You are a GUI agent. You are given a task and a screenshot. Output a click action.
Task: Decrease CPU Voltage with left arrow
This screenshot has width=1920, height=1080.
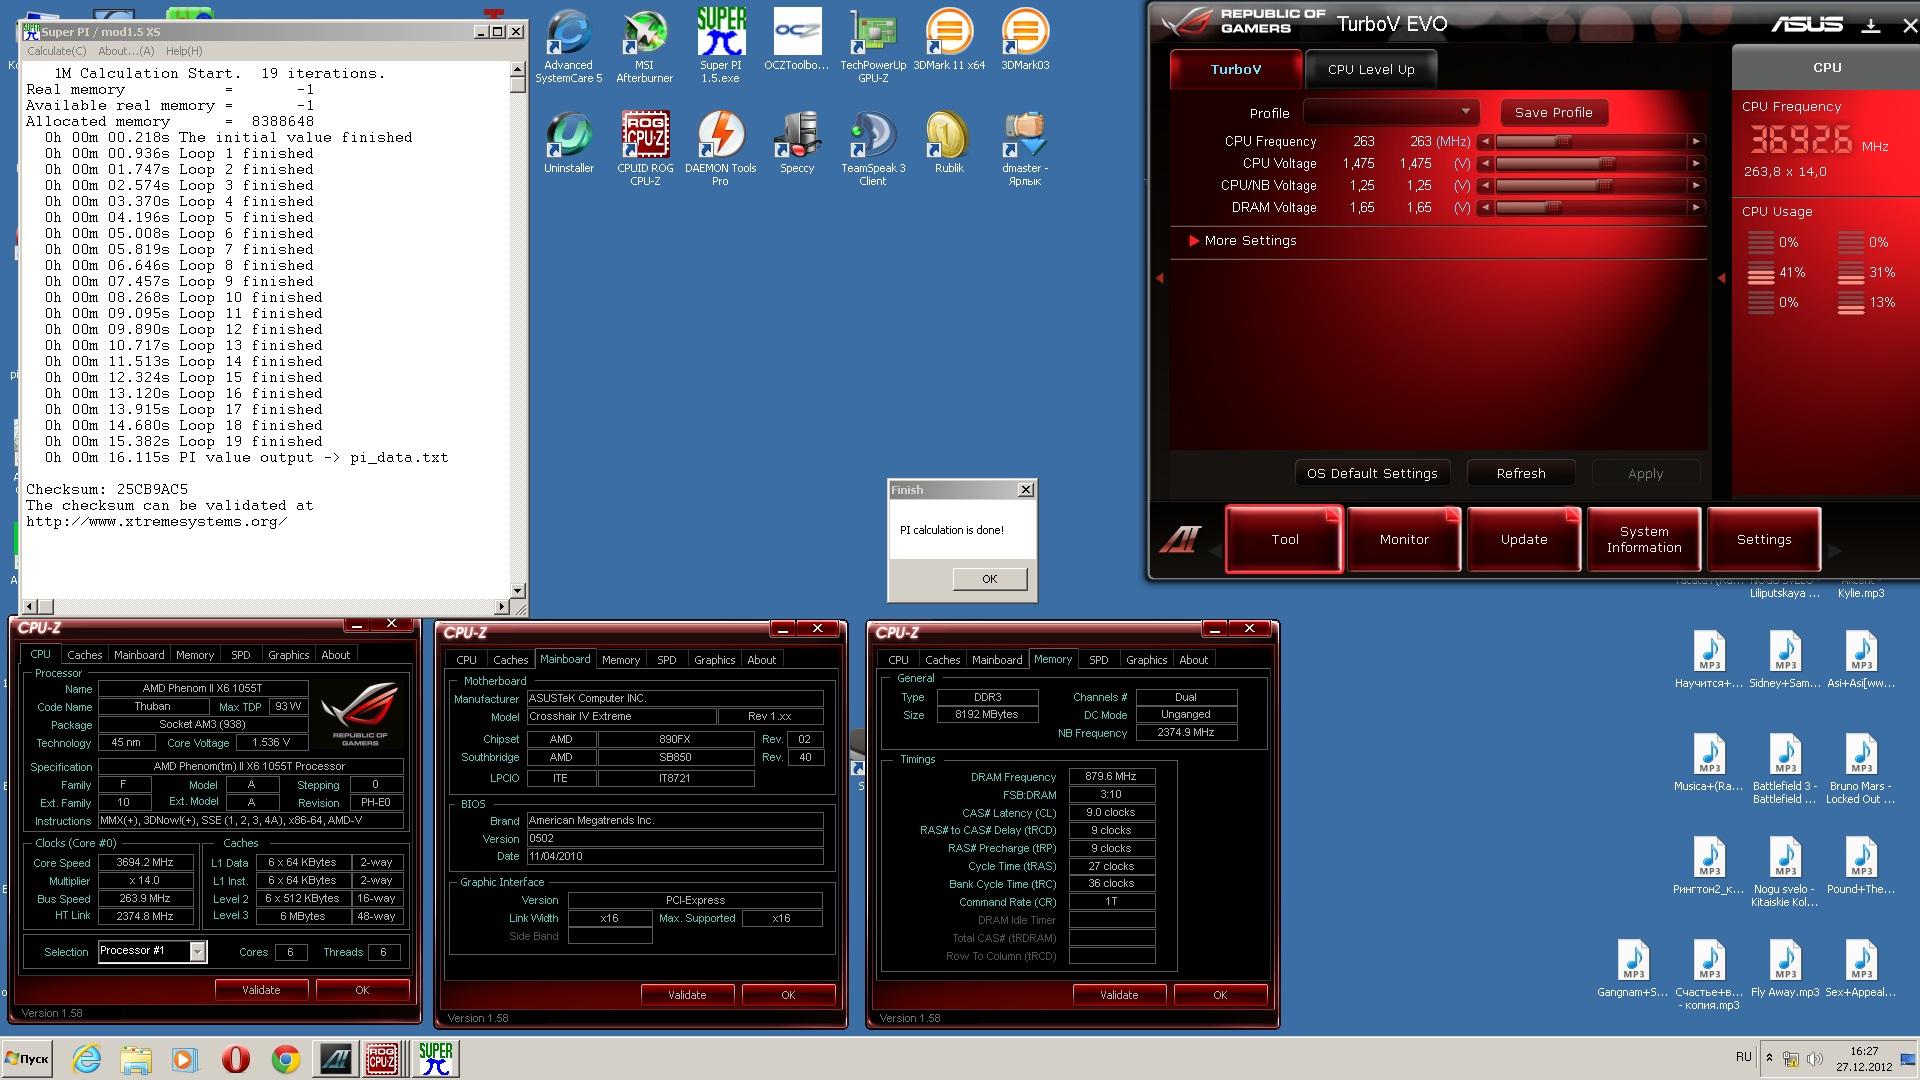tap(1486, 164)
